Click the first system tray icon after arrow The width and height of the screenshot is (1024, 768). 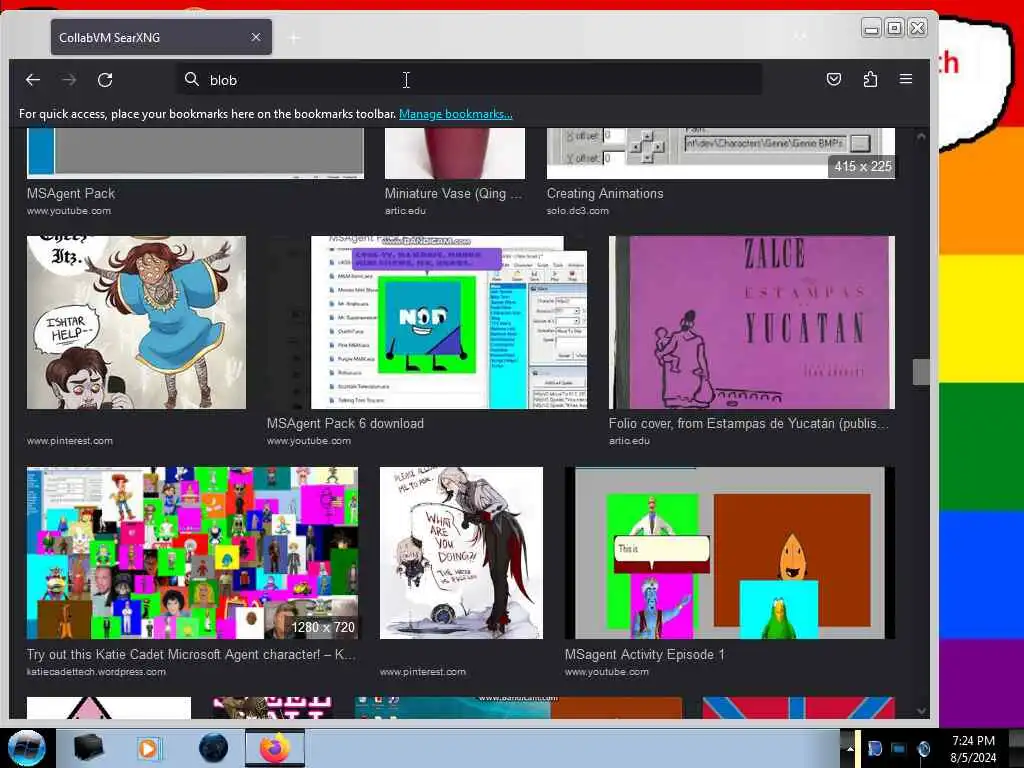point(874,749)
